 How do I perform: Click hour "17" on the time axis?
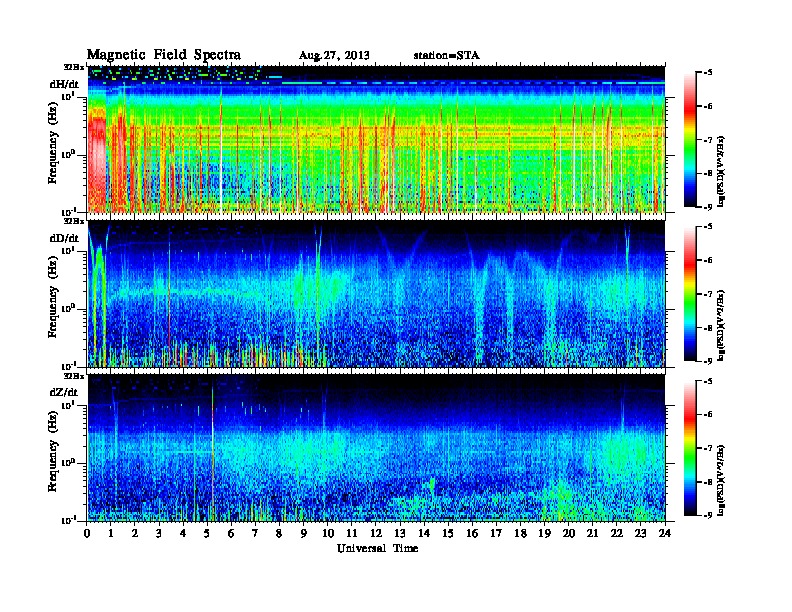click(x=497, y=534)
